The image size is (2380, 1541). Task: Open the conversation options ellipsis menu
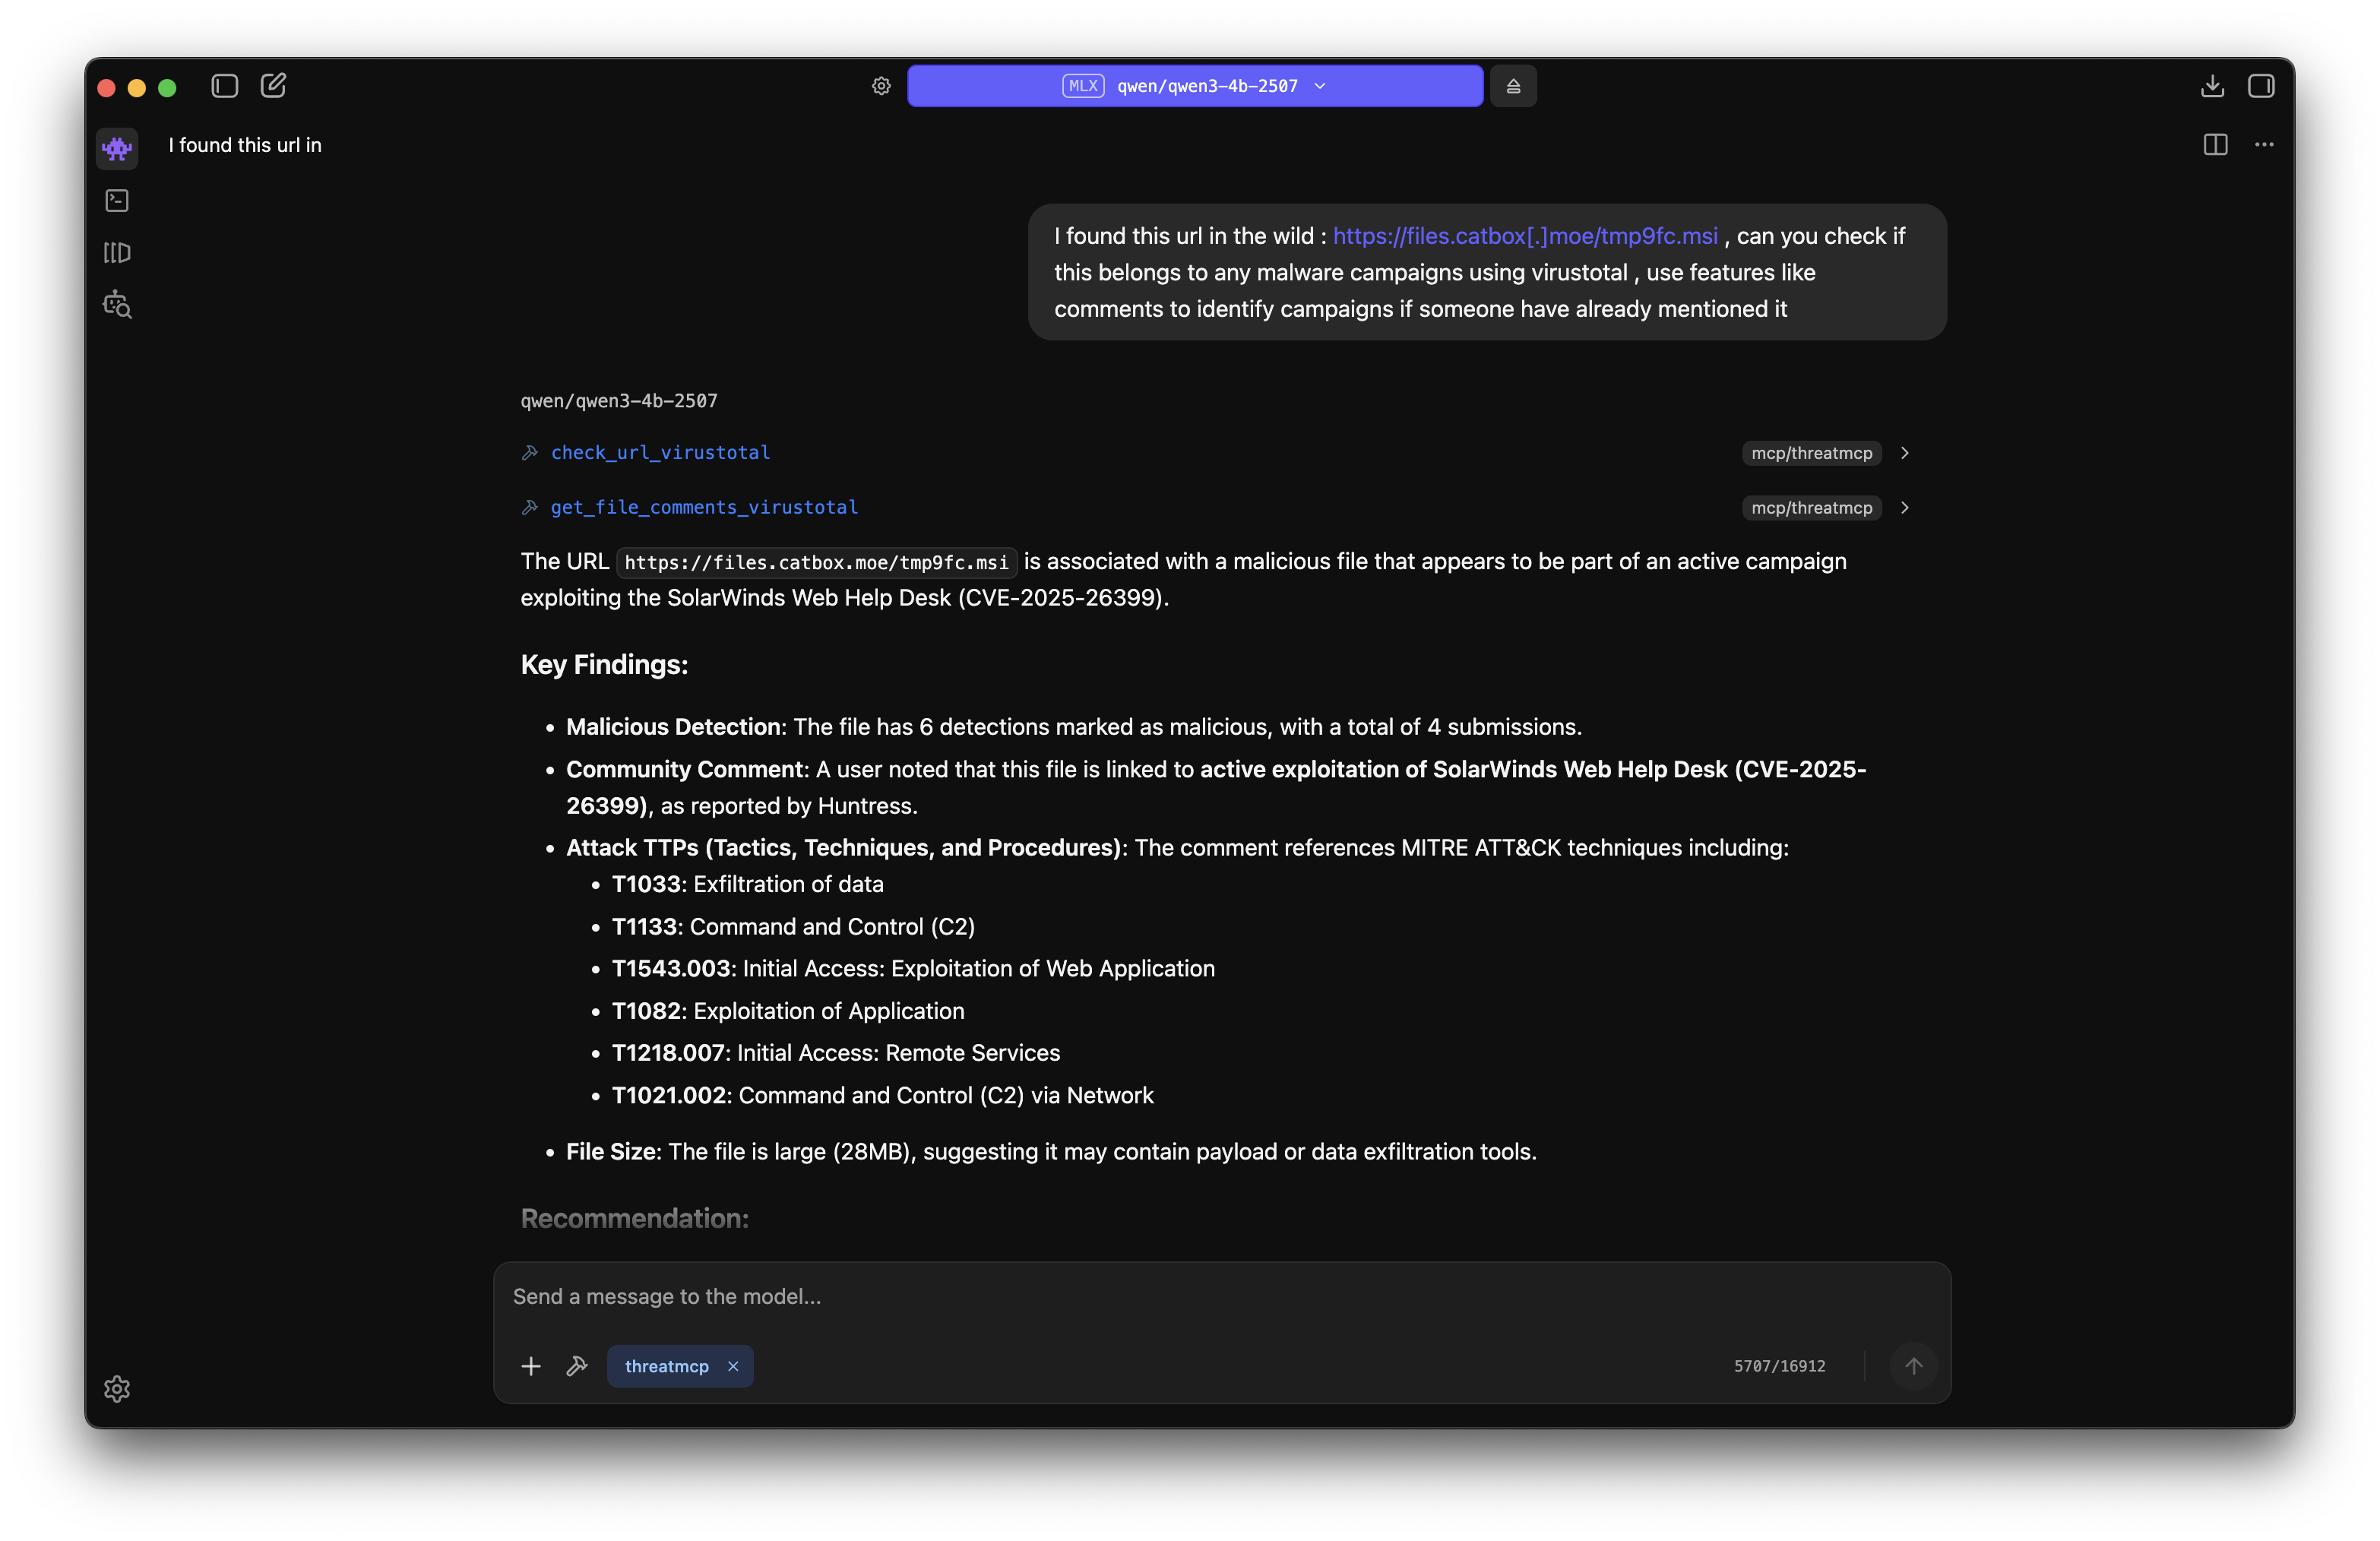[2264, 145]
